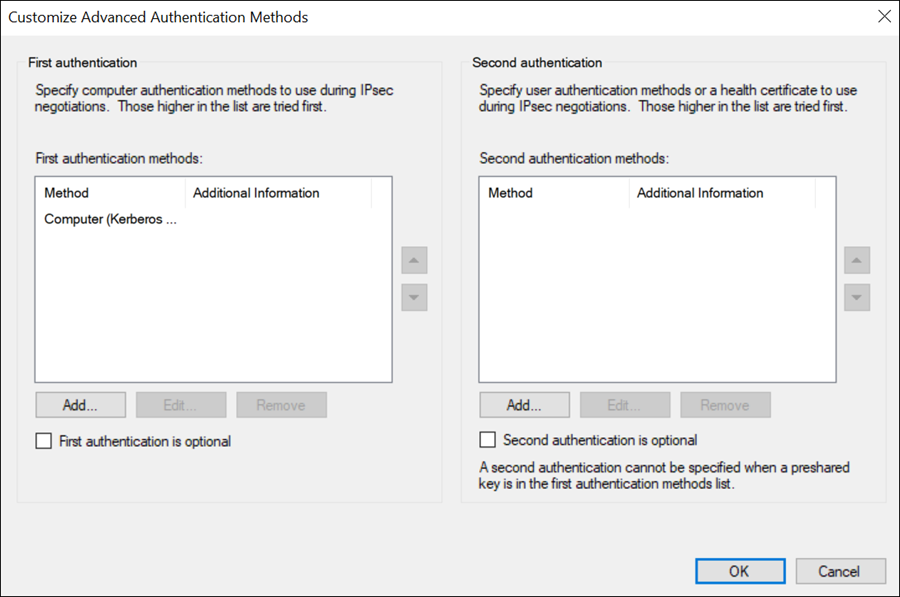Image resolution: width=900 pixels, height=597 pixels.
Task: Enable First authentication is optional
Action: [x=44, y=441]
